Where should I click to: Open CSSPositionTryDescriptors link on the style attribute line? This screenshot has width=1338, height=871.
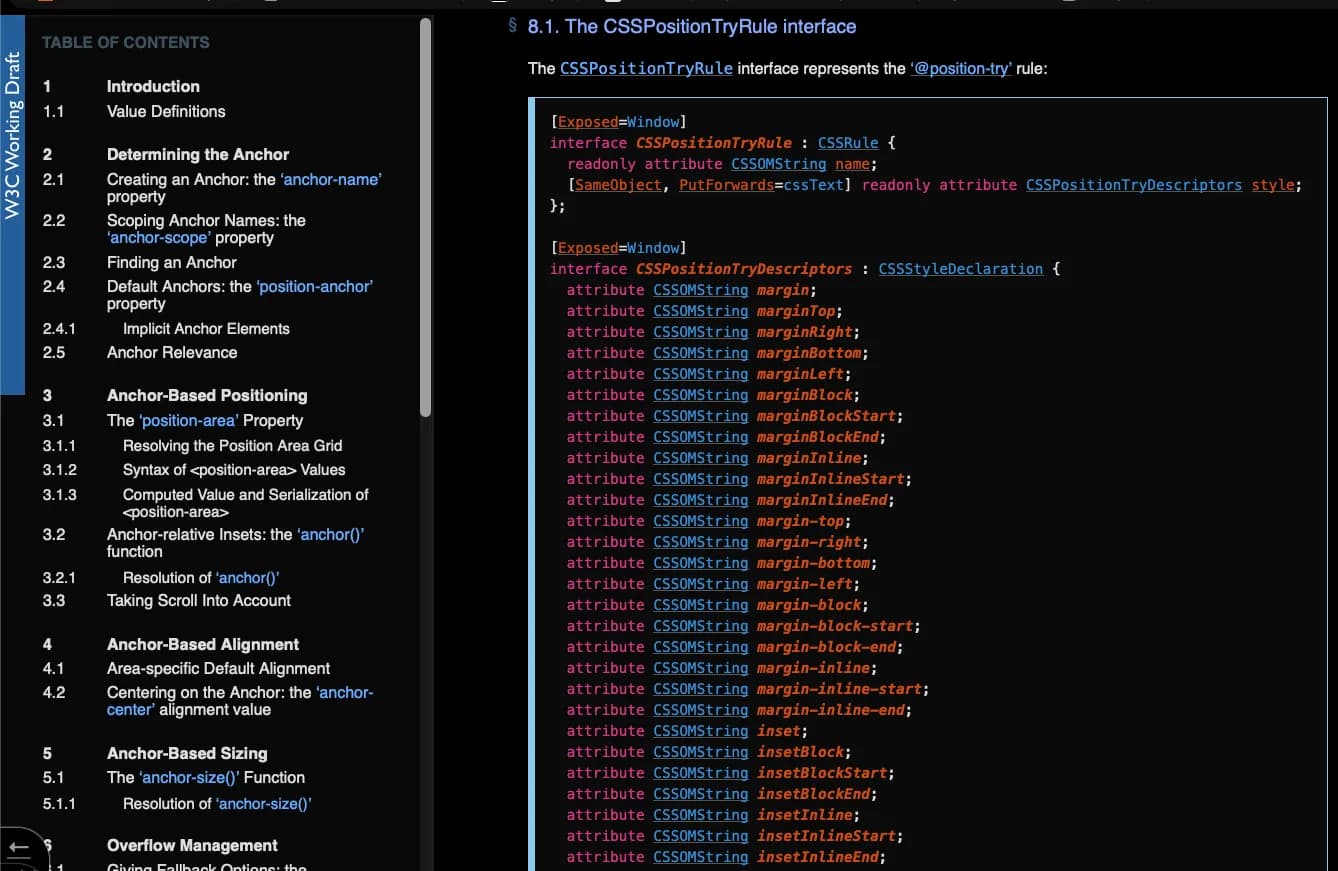point(1134,185)
